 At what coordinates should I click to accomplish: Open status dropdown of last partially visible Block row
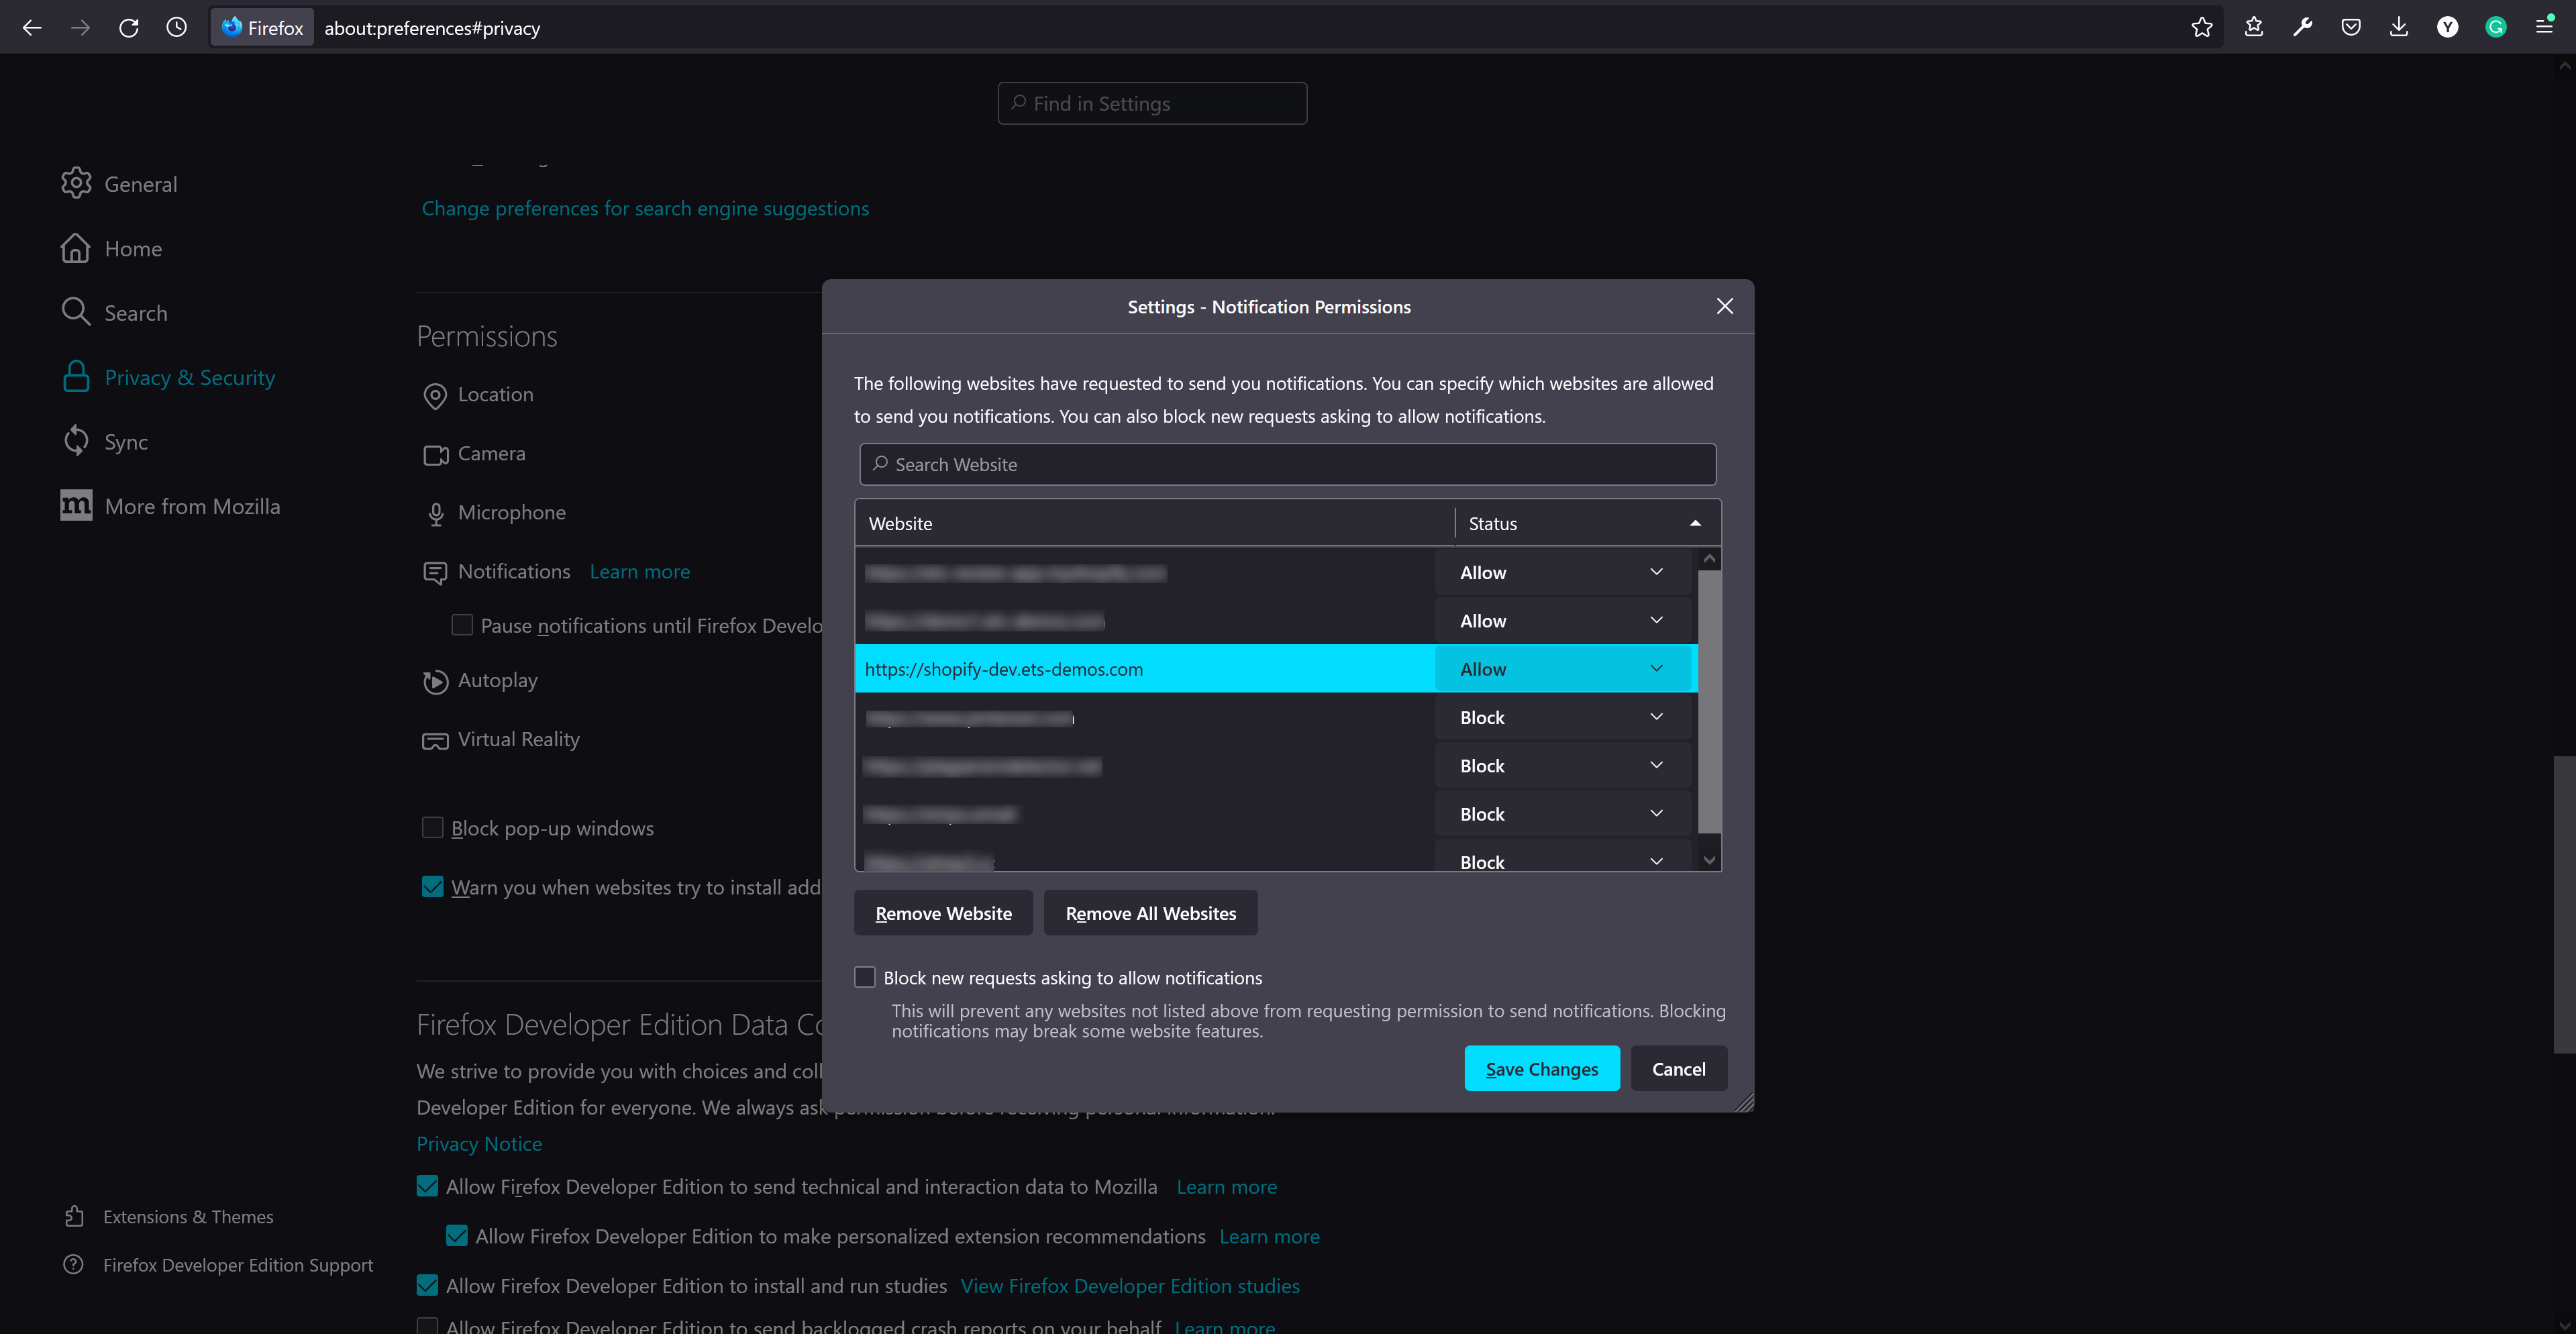(1563, 857)
